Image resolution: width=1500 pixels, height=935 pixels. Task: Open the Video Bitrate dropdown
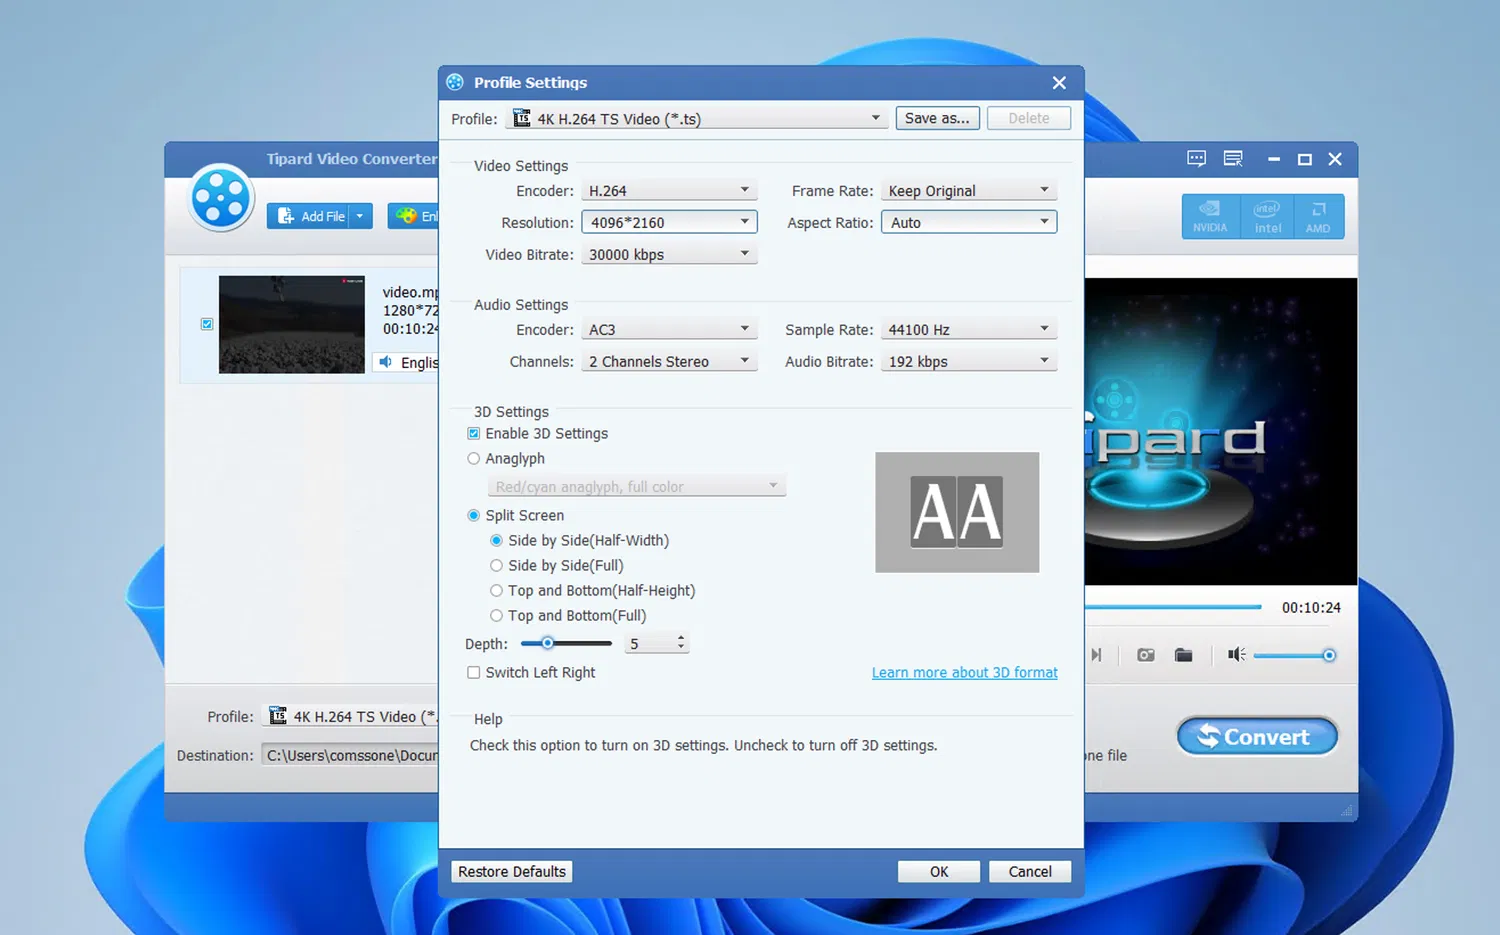pos(669,254)
